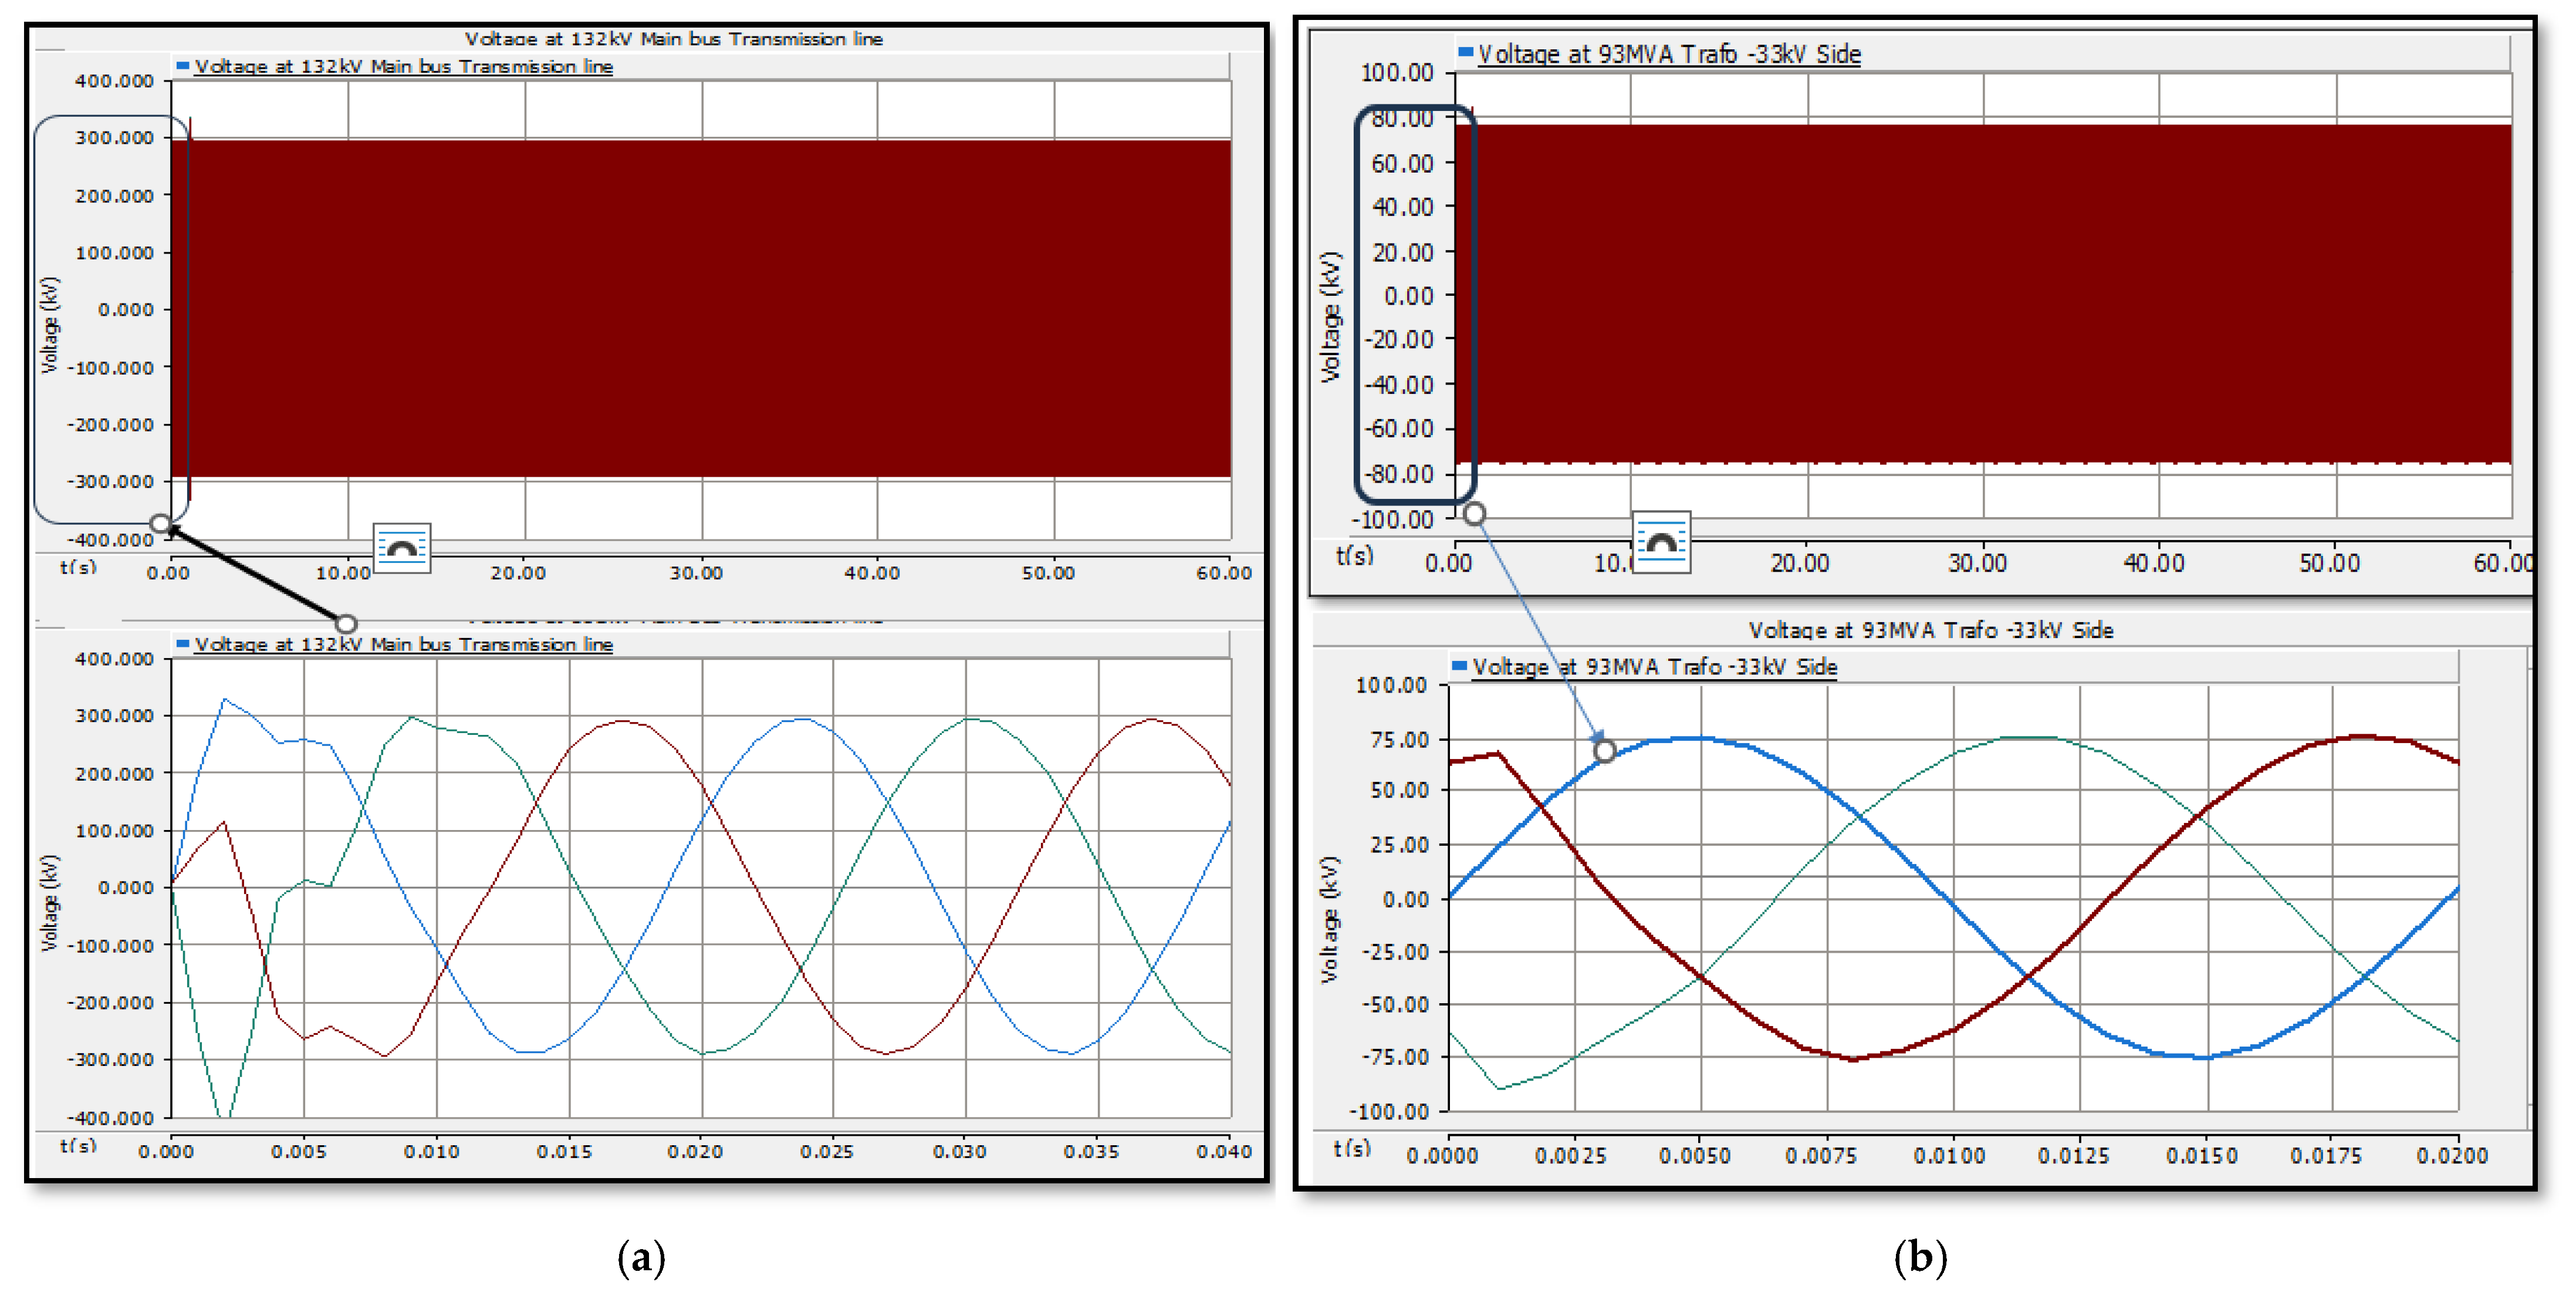Click layout options icon on 132kV plot
Viewport: 2576px width, 1299px height.
coord(402,548)
